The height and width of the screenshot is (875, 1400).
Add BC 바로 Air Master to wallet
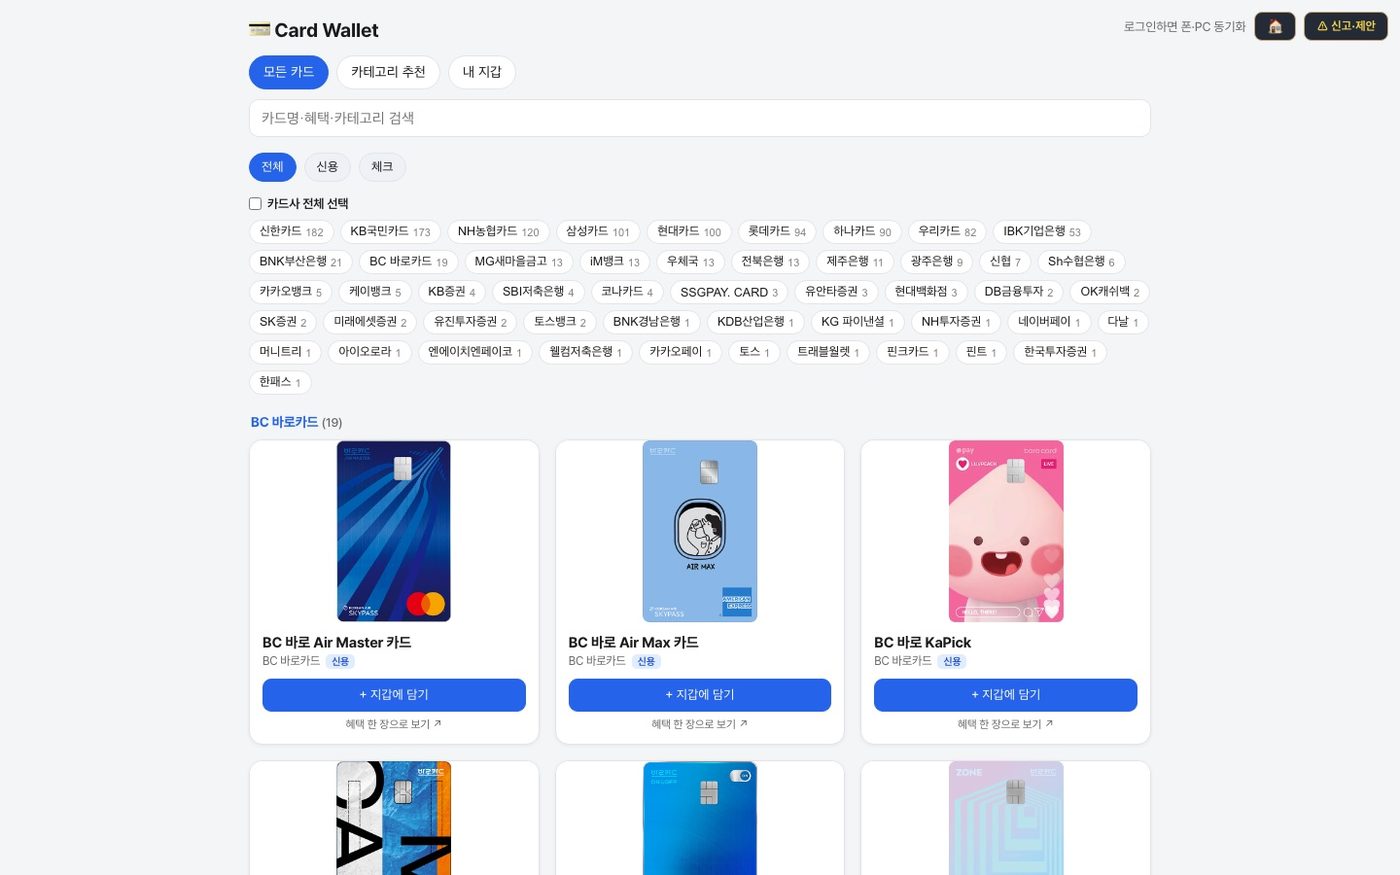click(x=394, y=695)
